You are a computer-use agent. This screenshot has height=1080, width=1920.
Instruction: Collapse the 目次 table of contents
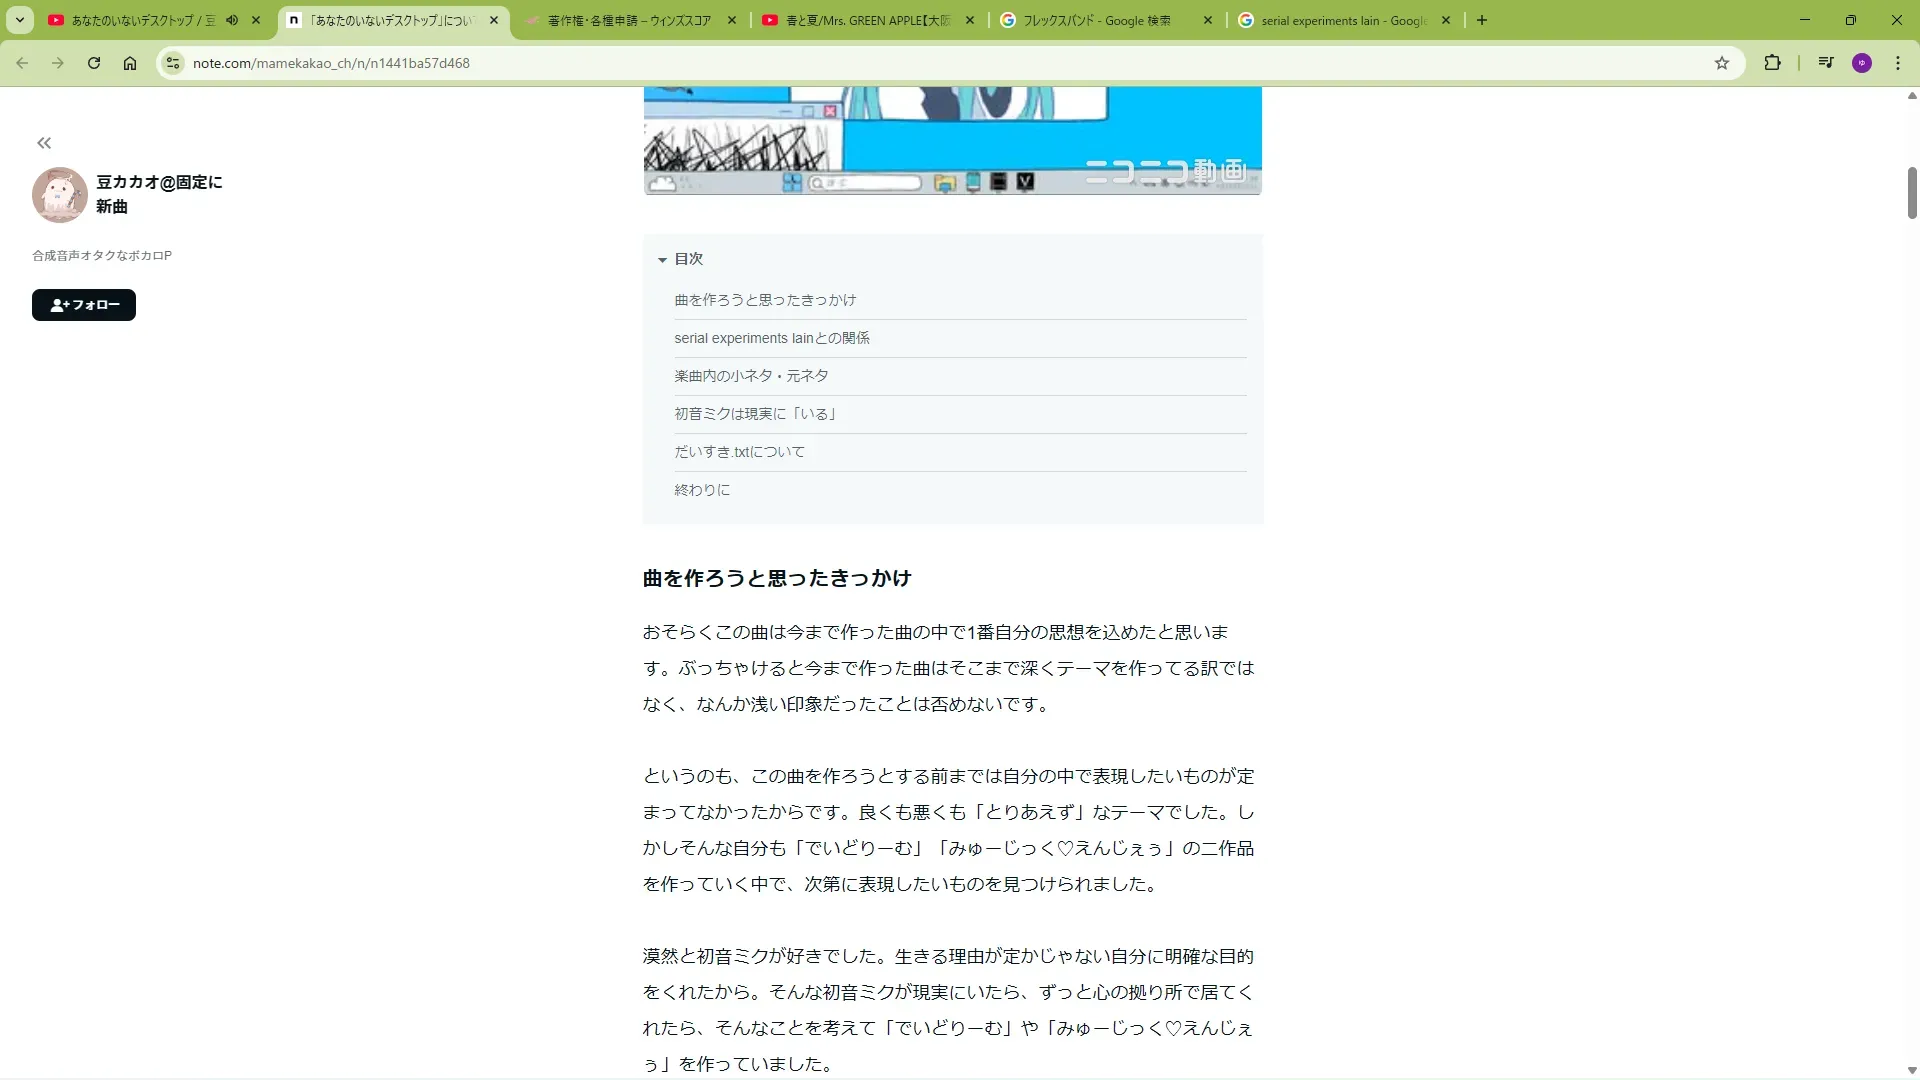662,259
